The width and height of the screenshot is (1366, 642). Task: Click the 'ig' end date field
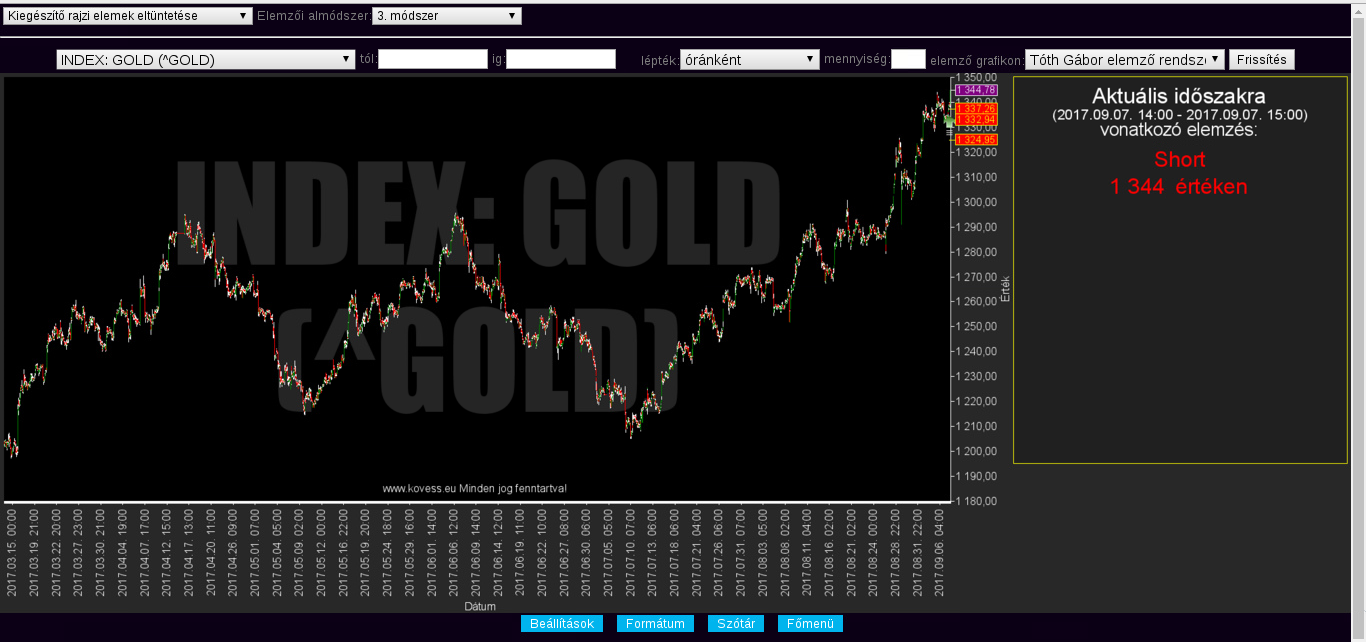point(561,60)
